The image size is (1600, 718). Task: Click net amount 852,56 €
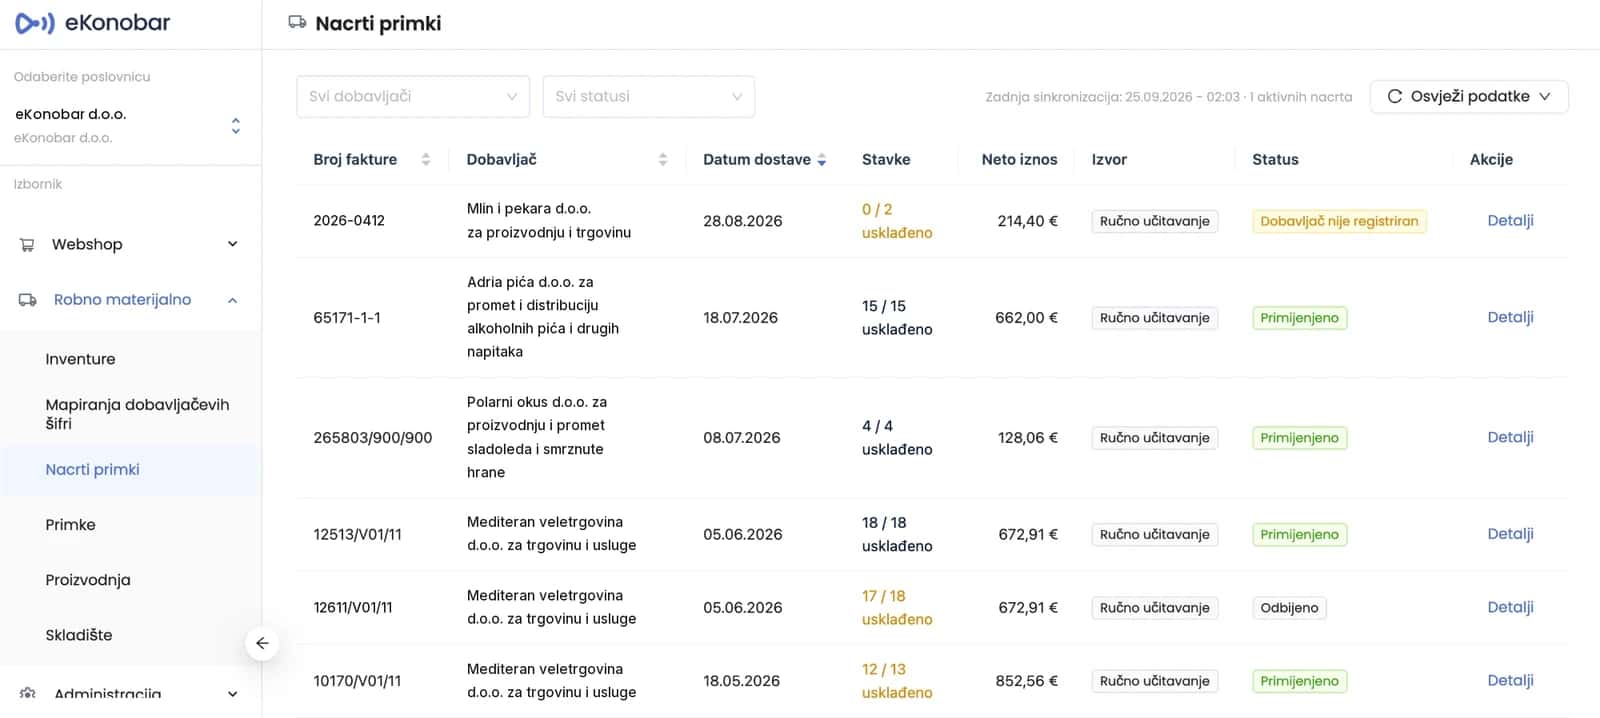coord(1026,680)
